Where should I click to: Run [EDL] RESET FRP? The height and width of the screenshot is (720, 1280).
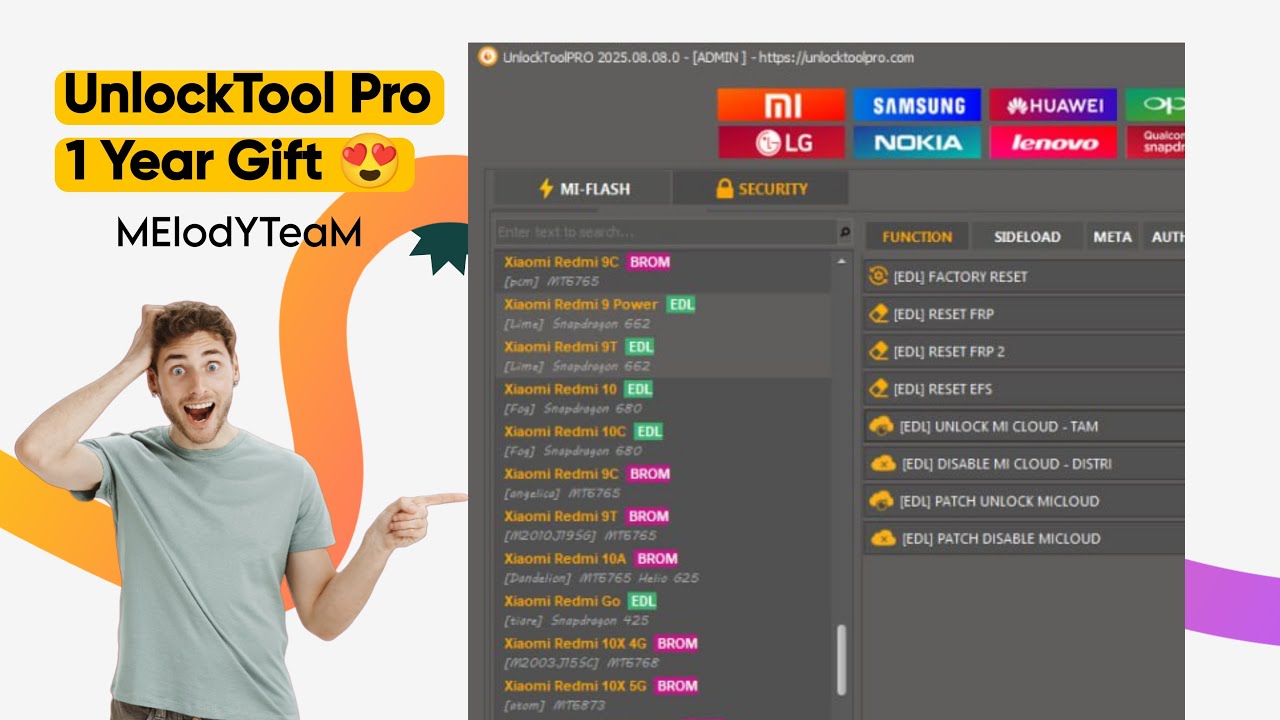pyautogui.click(x=1024, y=314)
